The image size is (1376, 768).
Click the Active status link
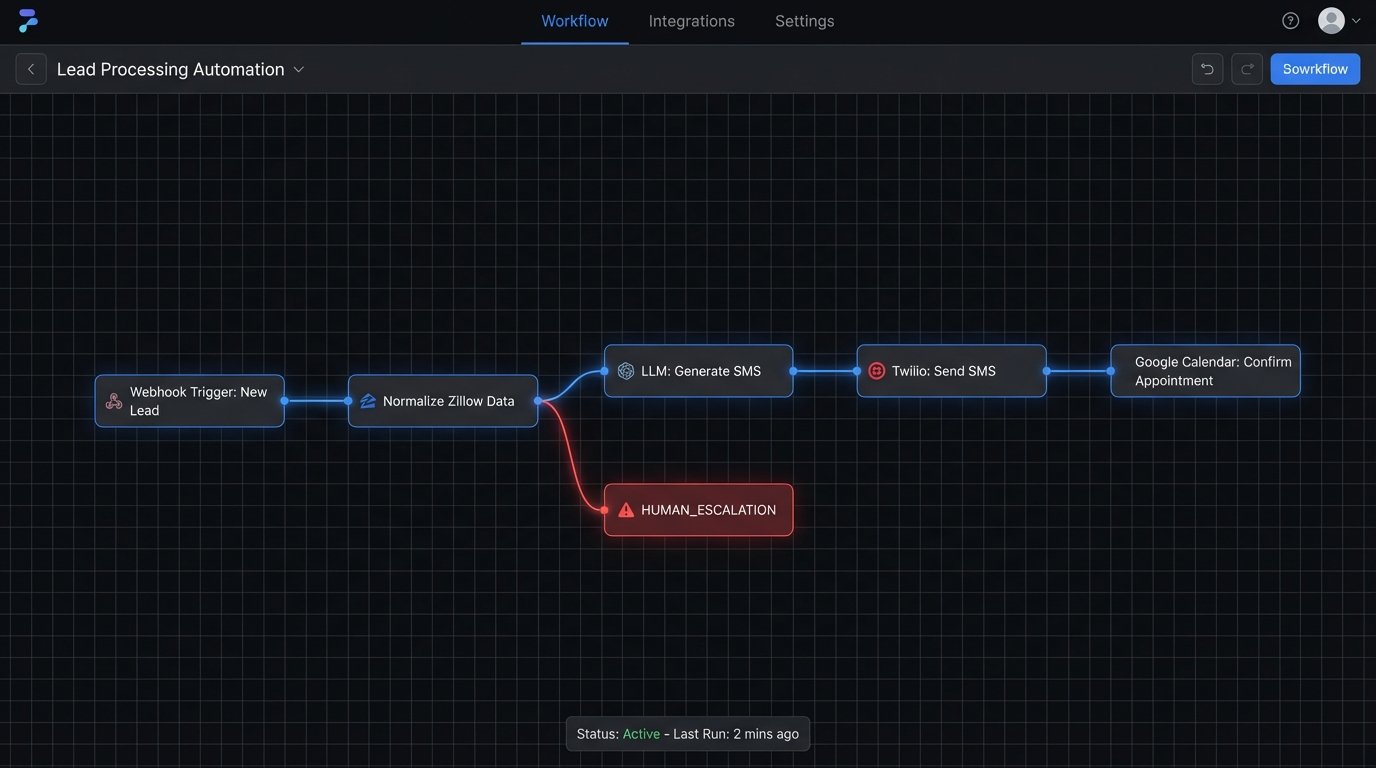point(640,733)
